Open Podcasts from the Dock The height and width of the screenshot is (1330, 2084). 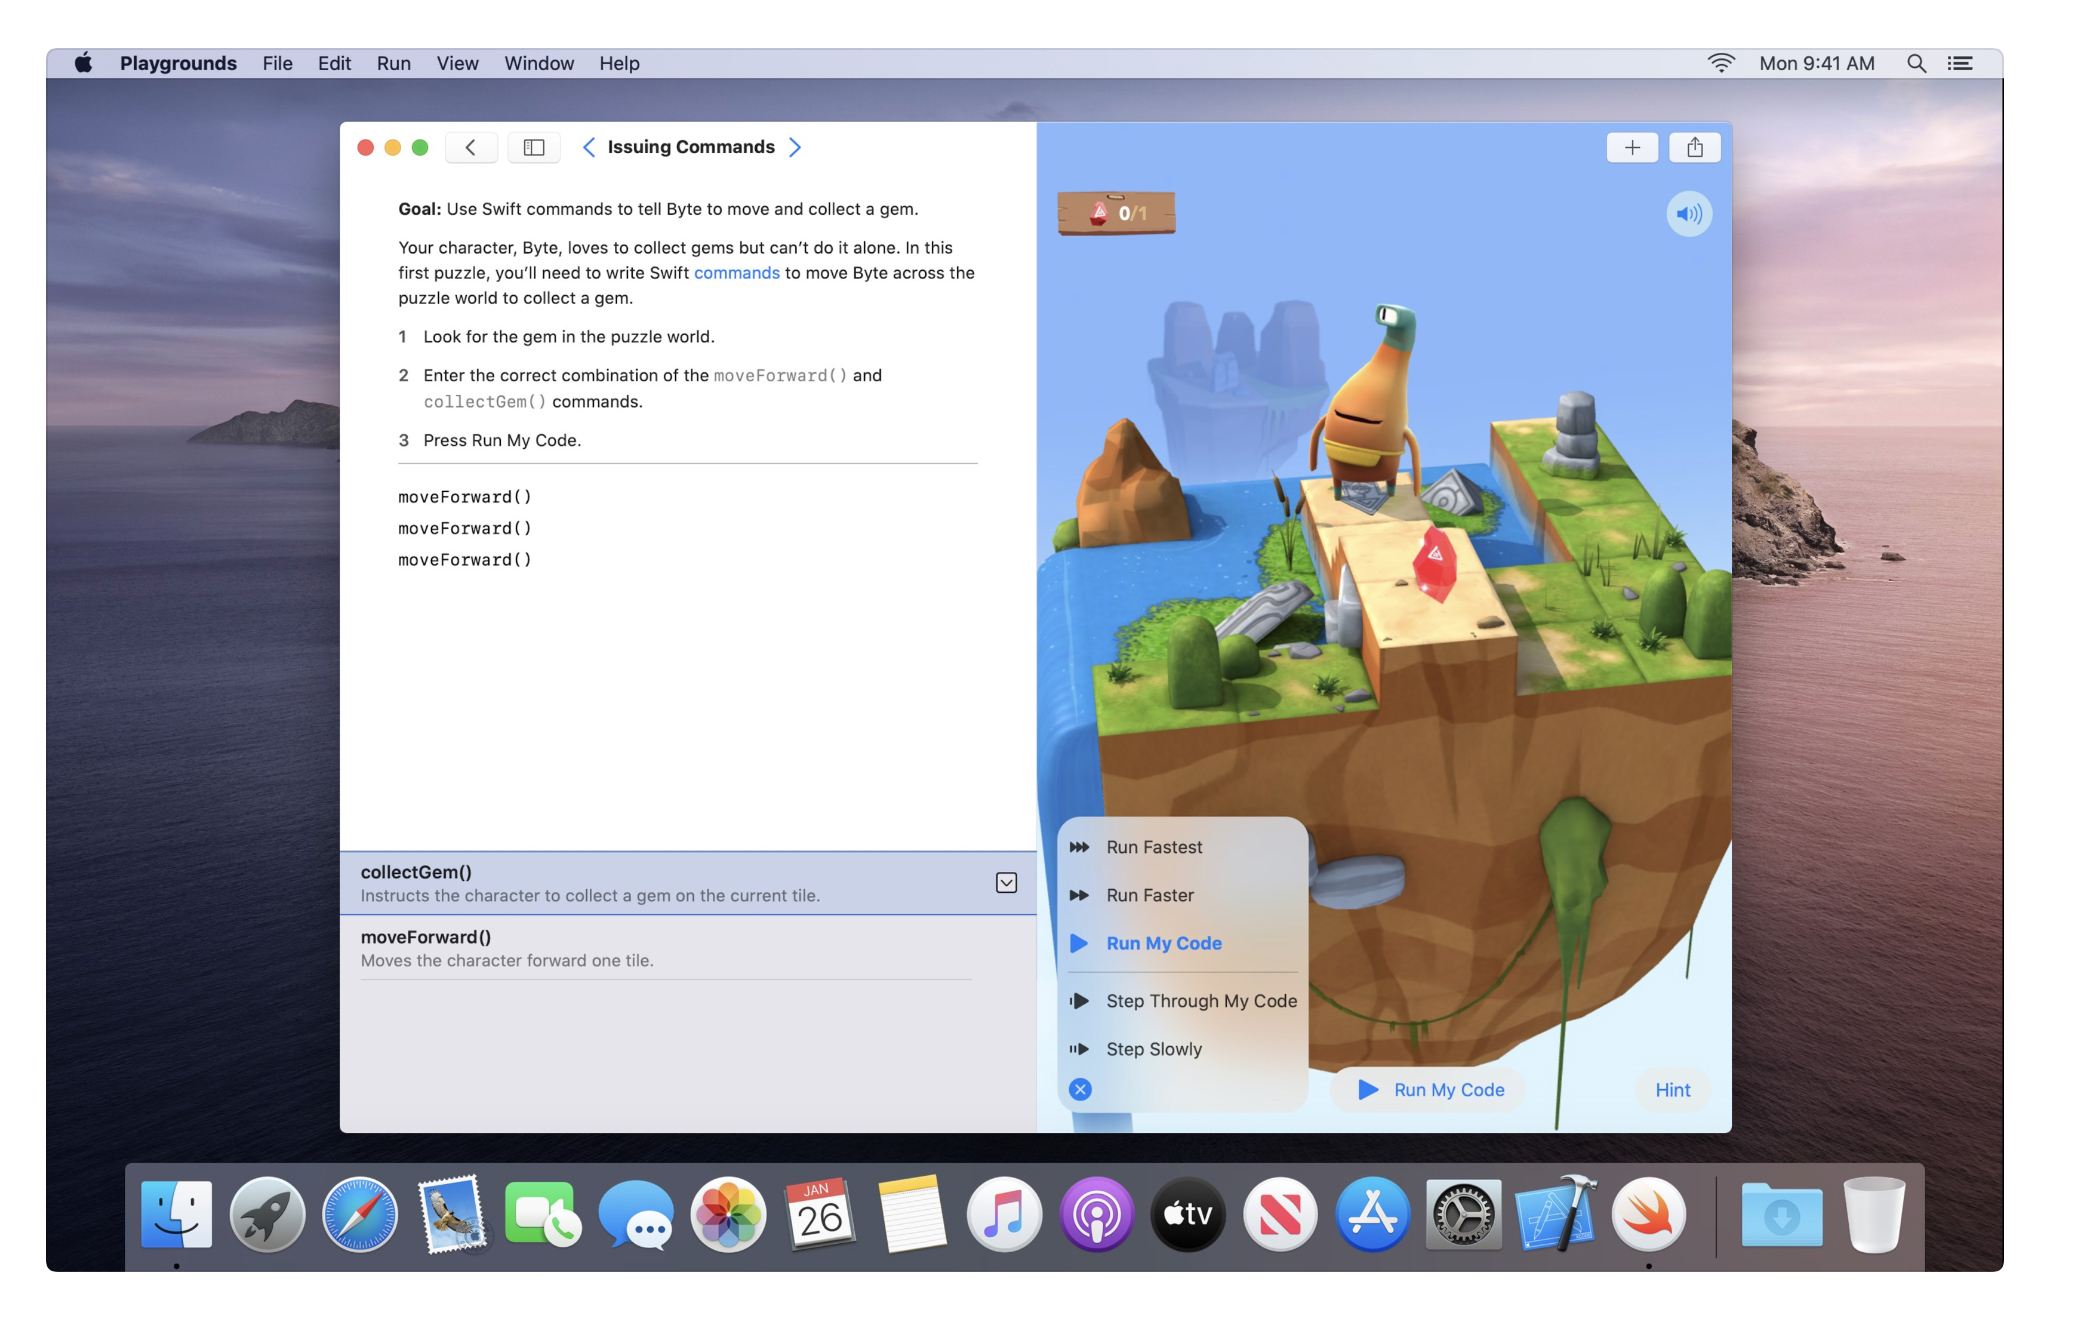(1097, 1215)
